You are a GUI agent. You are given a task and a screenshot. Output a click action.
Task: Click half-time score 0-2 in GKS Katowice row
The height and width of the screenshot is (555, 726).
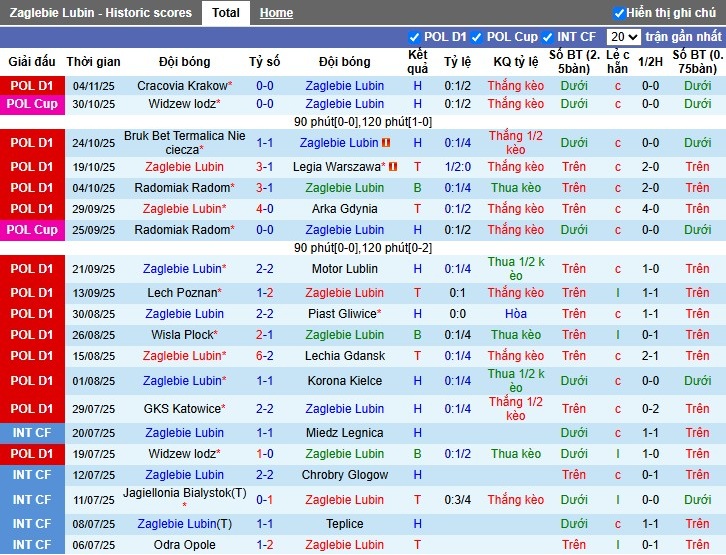click(x=650, y=409)
